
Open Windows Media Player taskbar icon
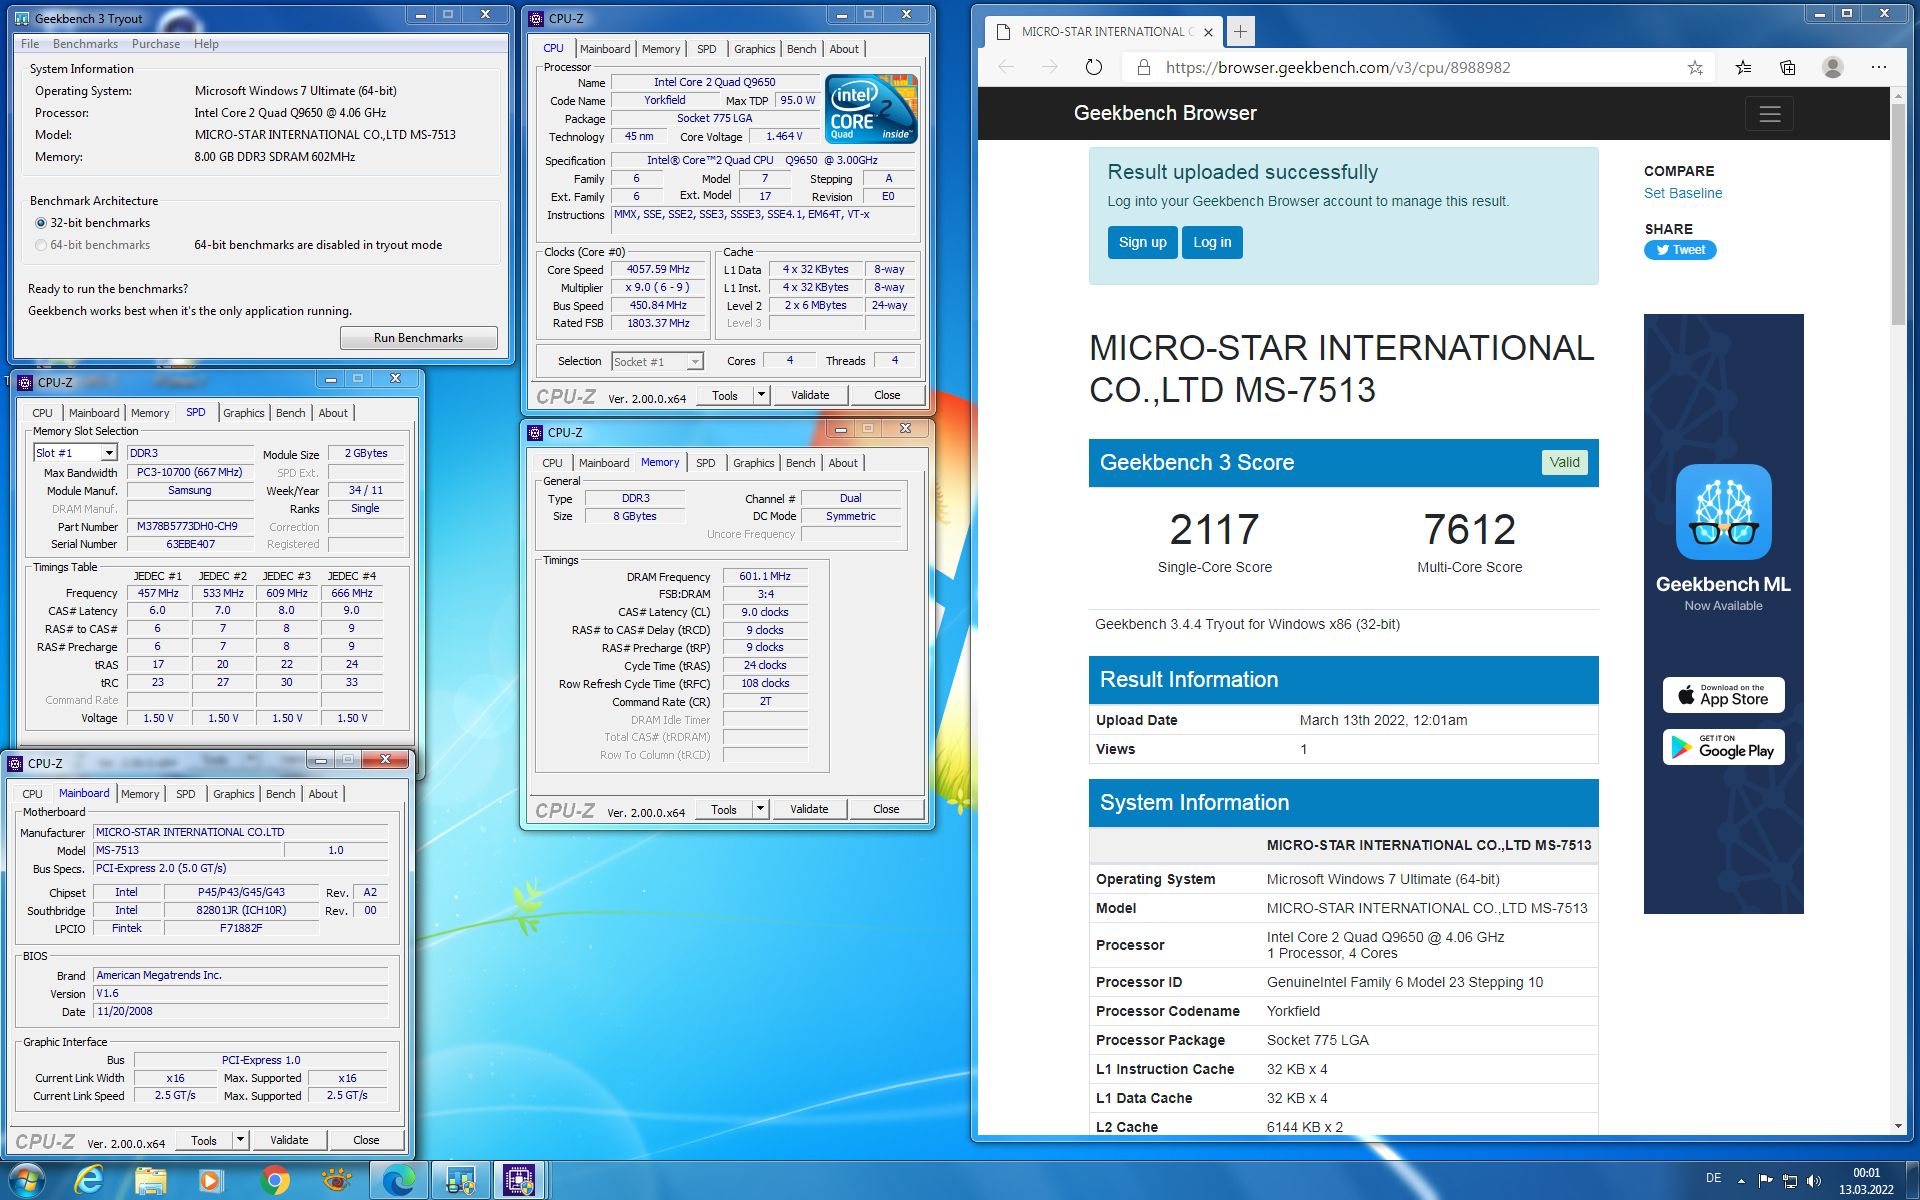coord(211,1181)
